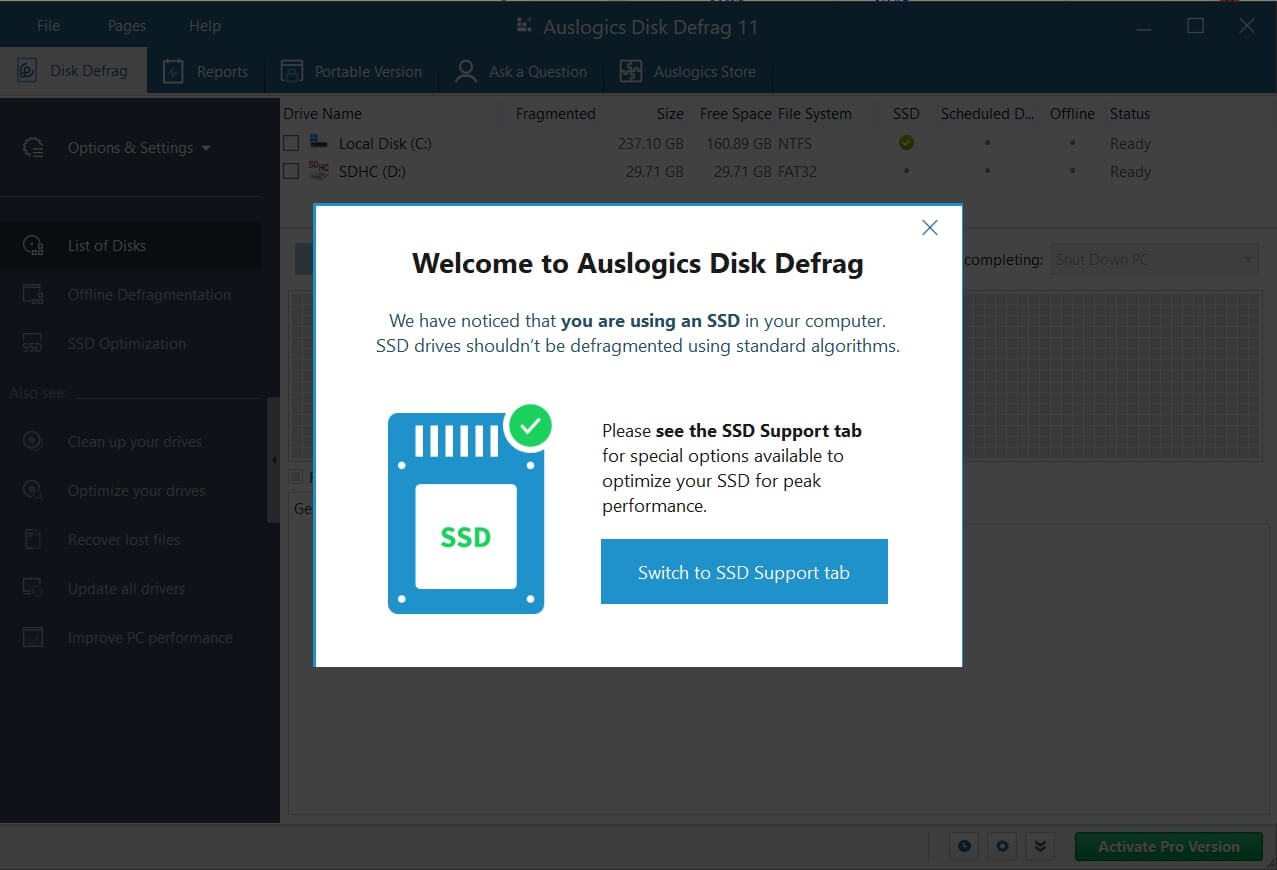Check the SDHC (D:) drive checkbox
Viewport: 1277px width, 870px height.
coord(291,172)
